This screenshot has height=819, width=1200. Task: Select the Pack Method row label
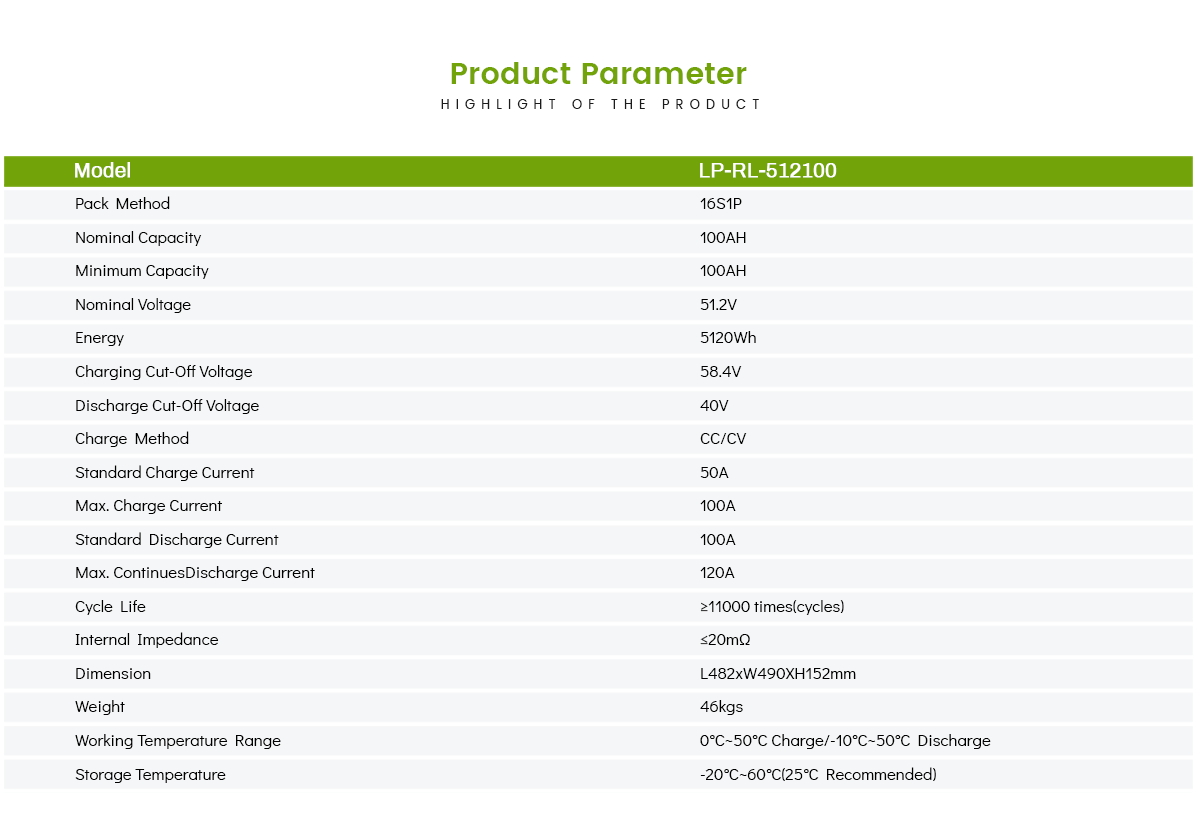[122, 204]
